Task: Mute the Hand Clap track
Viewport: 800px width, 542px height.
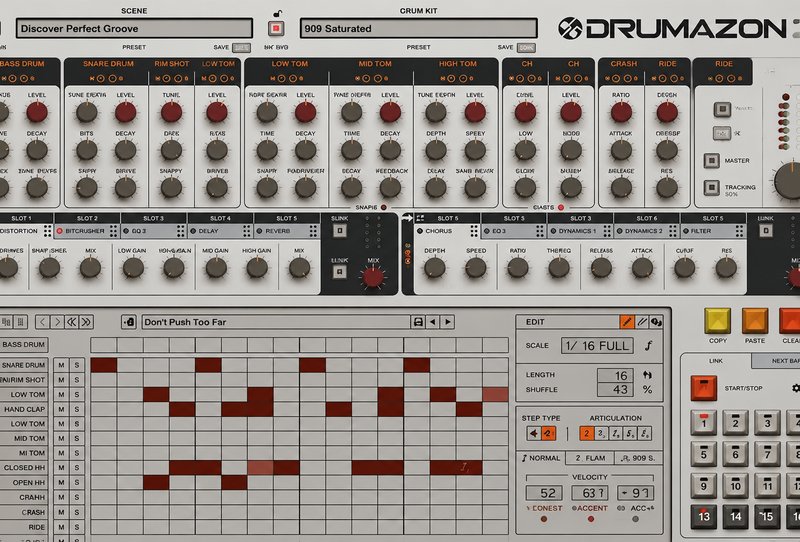Action: (61, 409)
